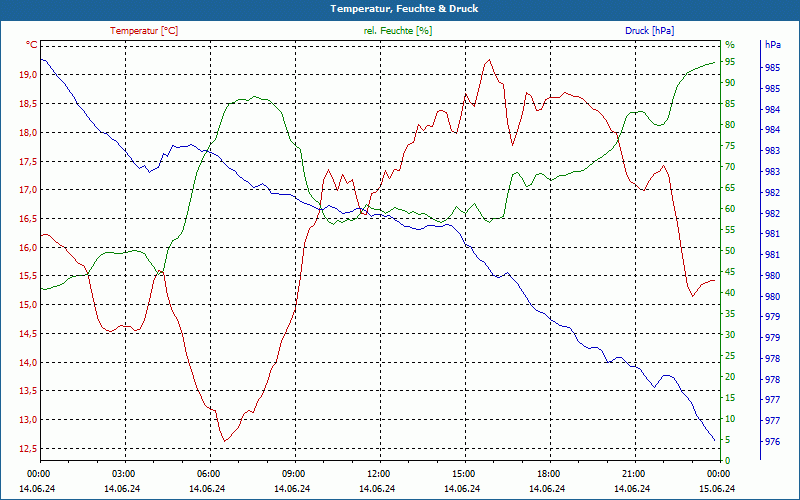Click the '17,0' temperature axis value
Viewport: 800px width, 500px height.
[29, 190]
